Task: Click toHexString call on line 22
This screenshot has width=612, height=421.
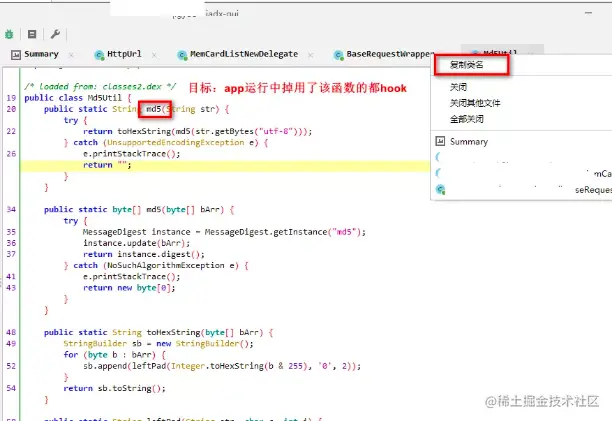Action: 144,131
